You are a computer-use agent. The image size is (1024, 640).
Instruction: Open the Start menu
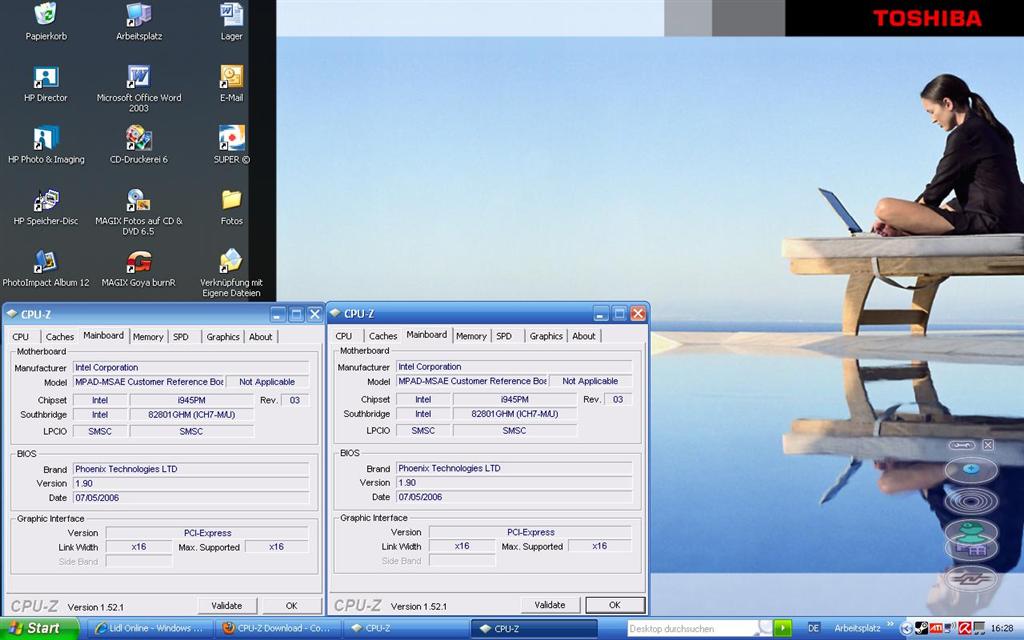point(39,628)
